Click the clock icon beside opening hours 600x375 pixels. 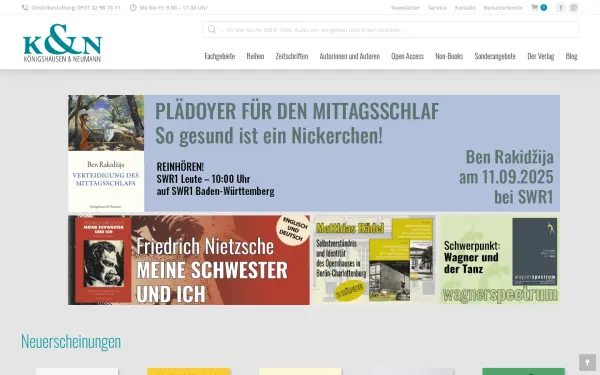(133, 8)
